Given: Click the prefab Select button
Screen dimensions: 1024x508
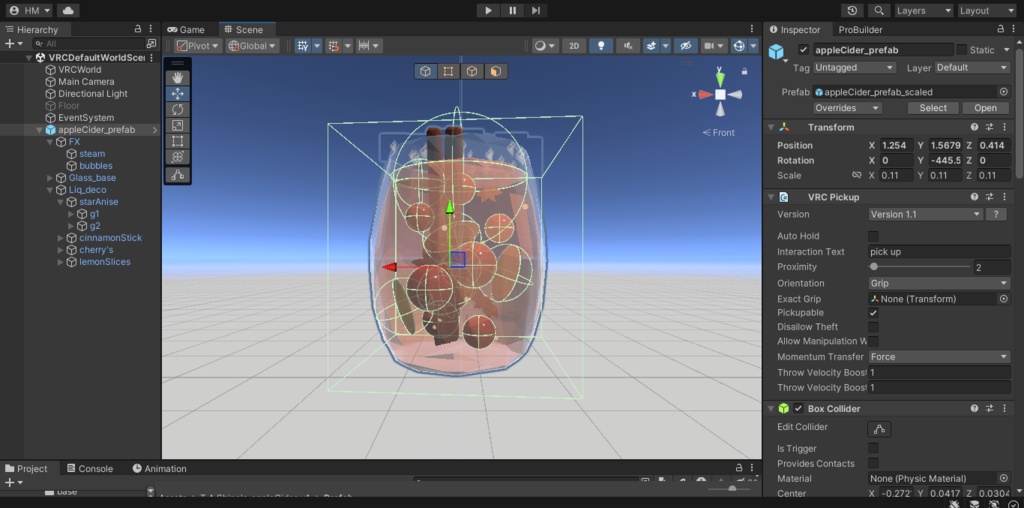Looking at the screenshot, I should coord(933,108).
